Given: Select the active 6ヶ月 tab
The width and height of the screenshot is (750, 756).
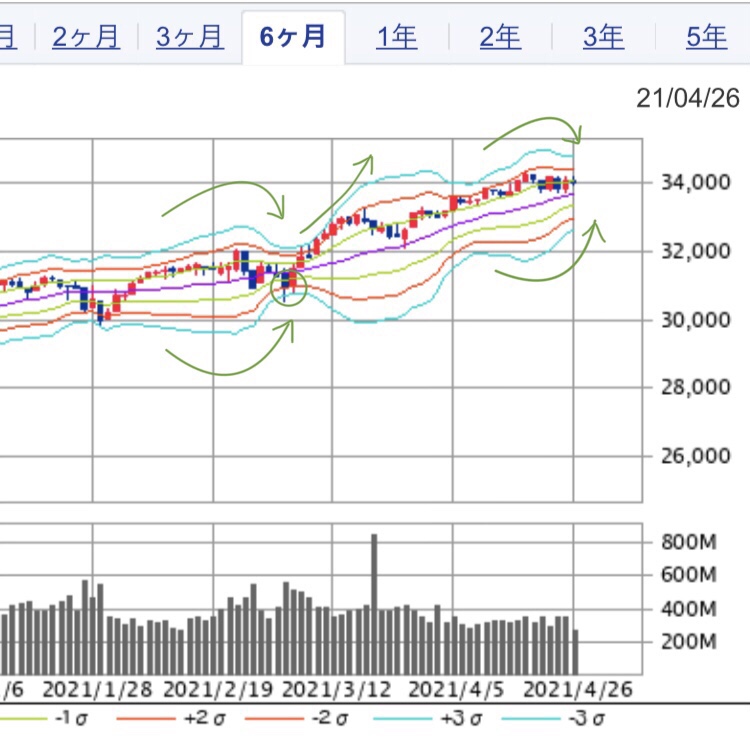Looking at the screenshot, I should click(293, 37).
